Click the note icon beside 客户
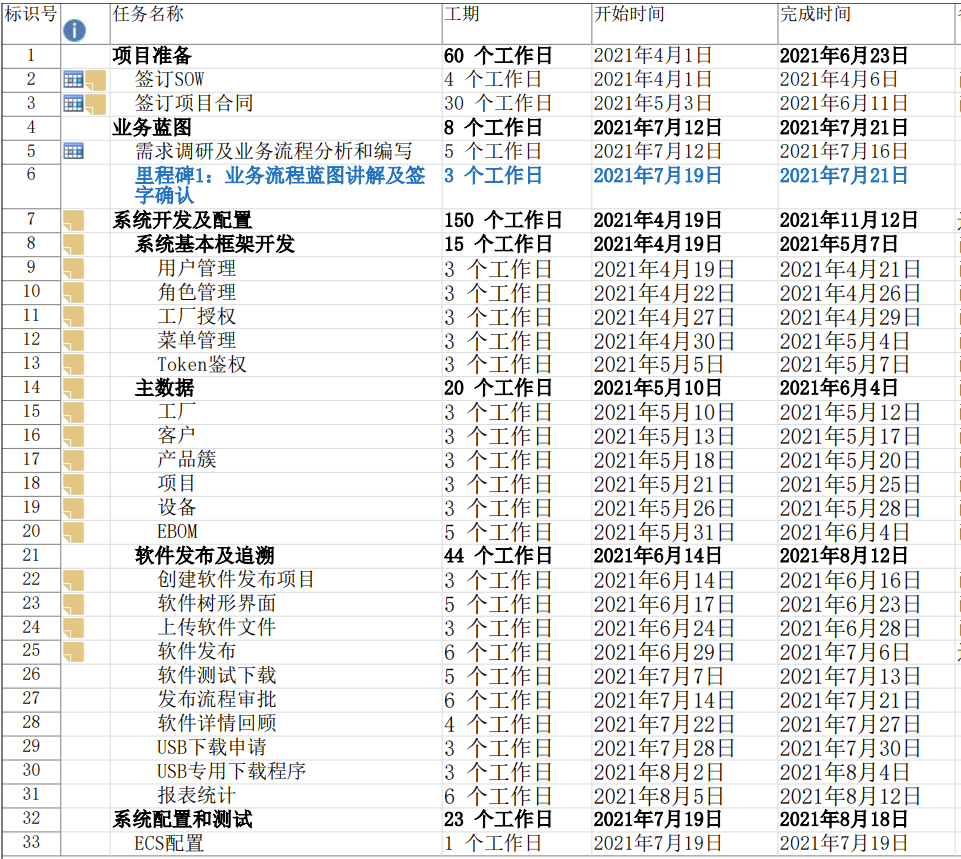The width and height of the screenshot is (961, 859). click(74, 436)
